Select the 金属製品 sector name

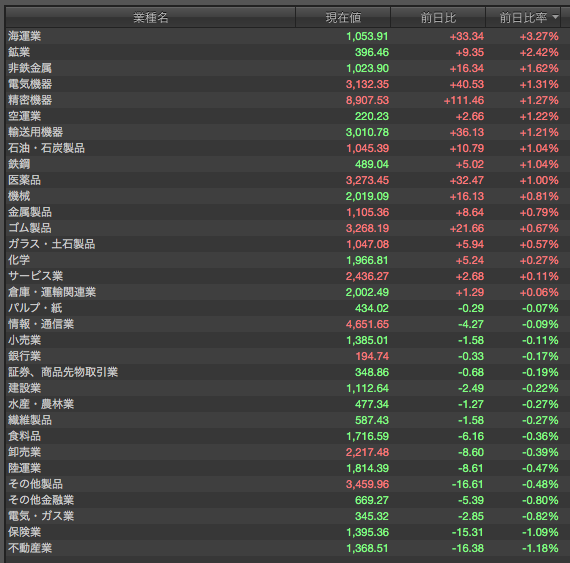tap(30, 212)
